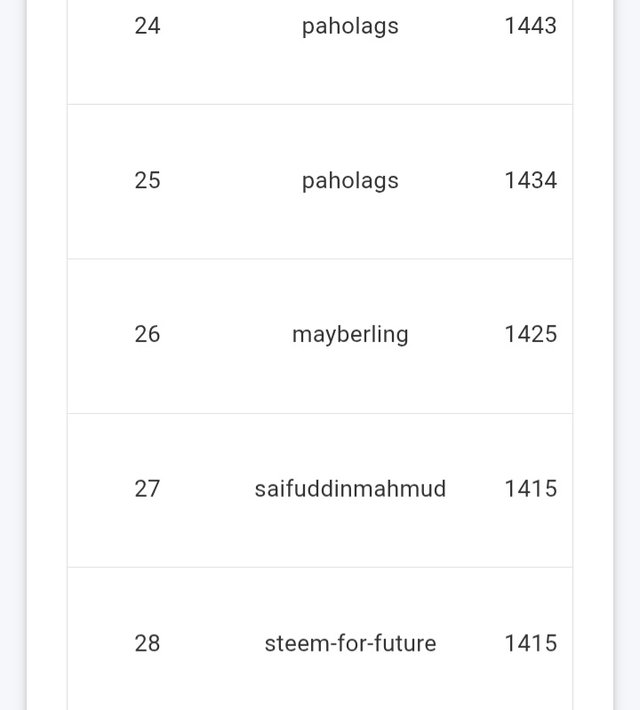Select paholags in the rank 24 row
Screen dimensions: 640x710
pyautogui.click(x=350, y=26)
